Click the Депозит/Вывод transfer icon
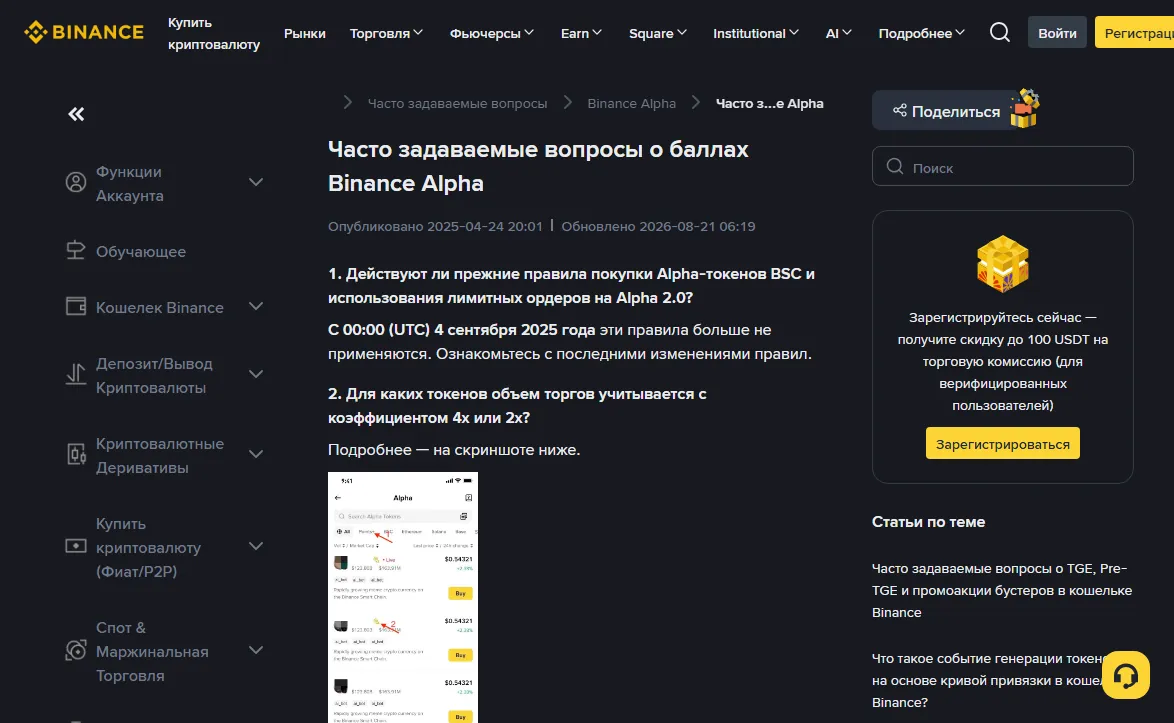 pos(76,373)
